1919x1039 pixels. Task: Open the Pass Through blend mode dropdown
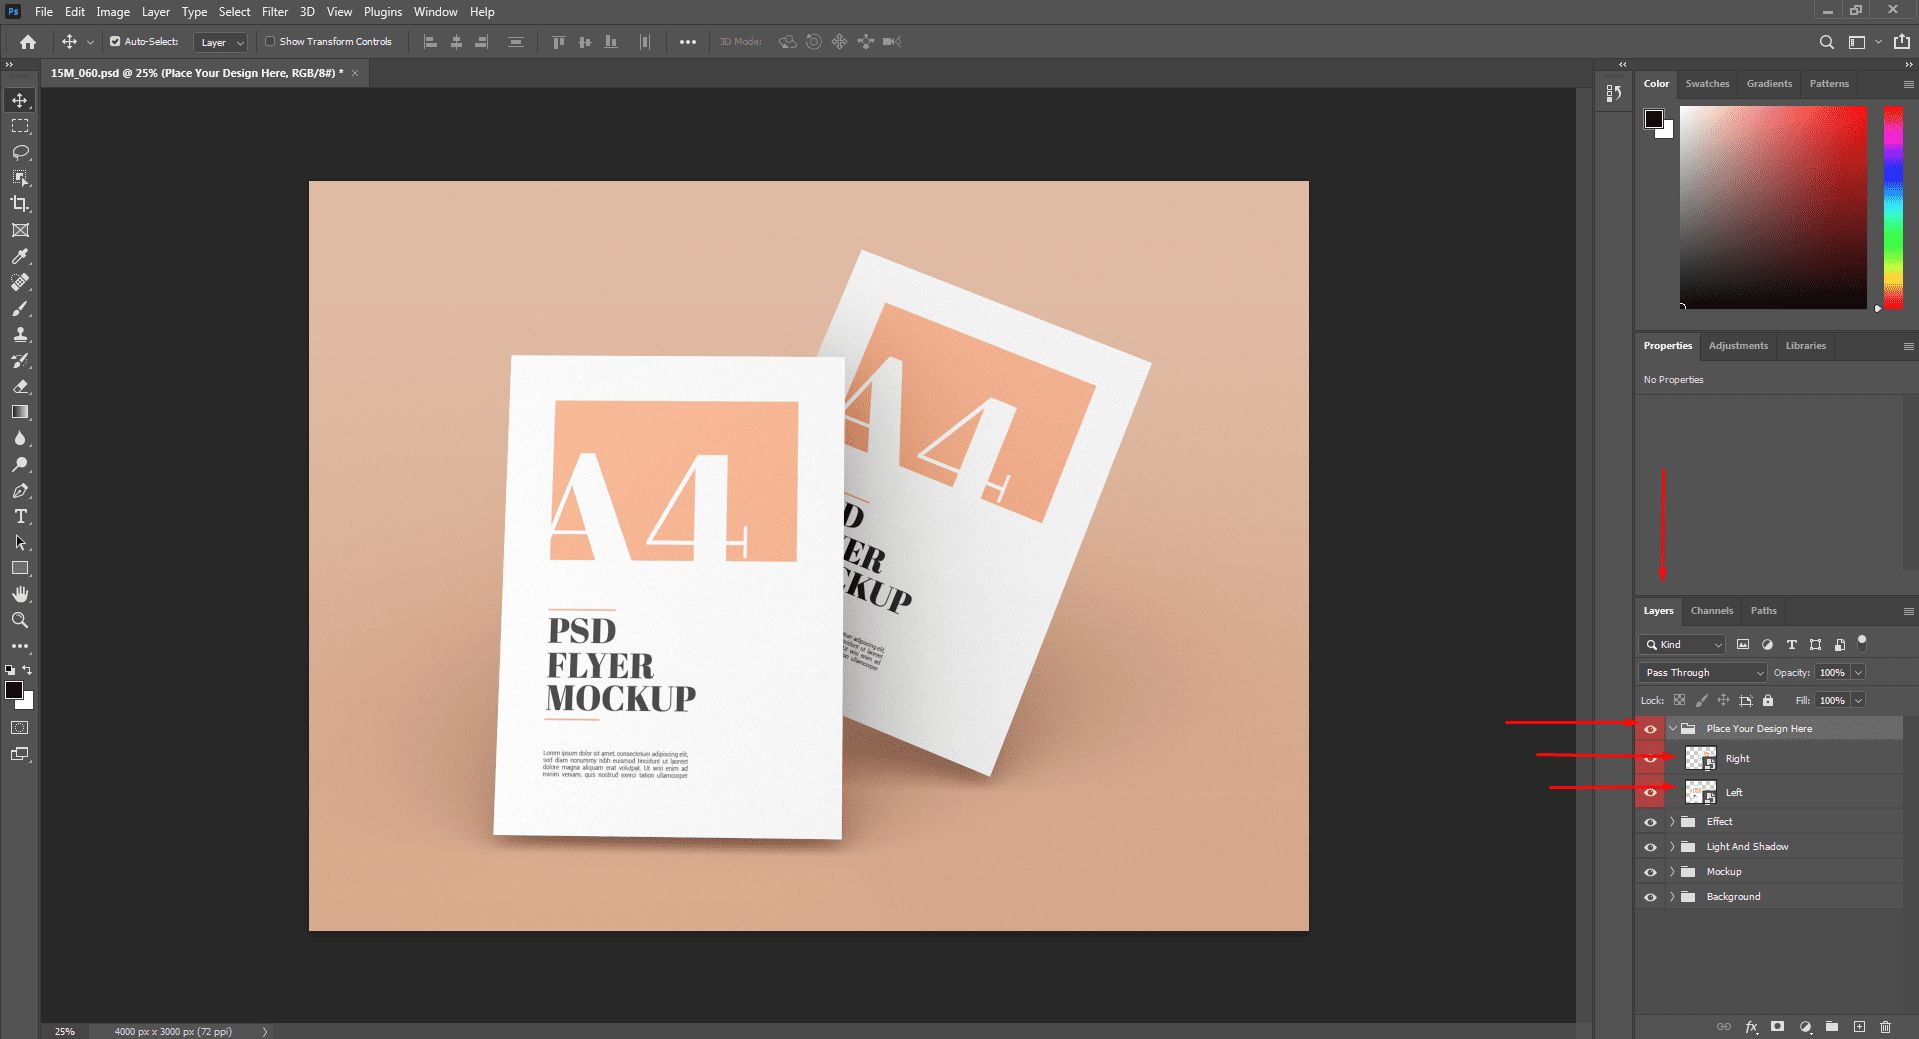coord(1703,673)
